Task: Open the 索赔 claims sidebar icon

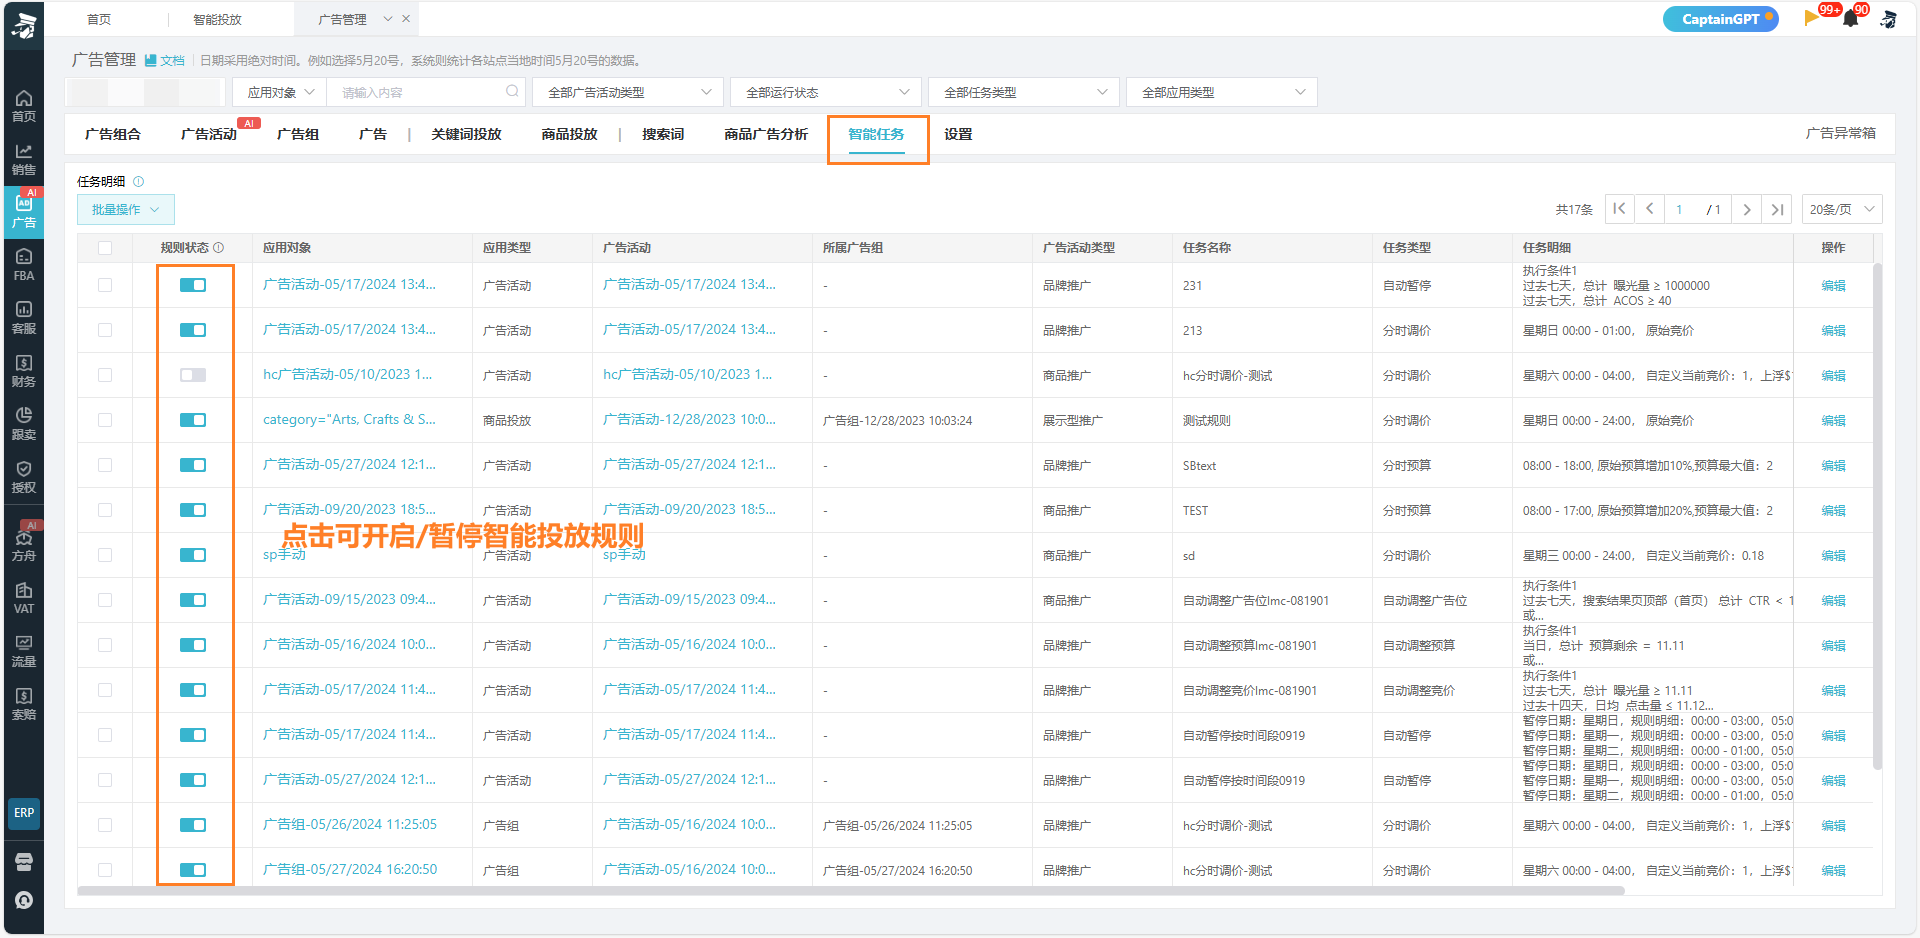Action: coord(24,703)
